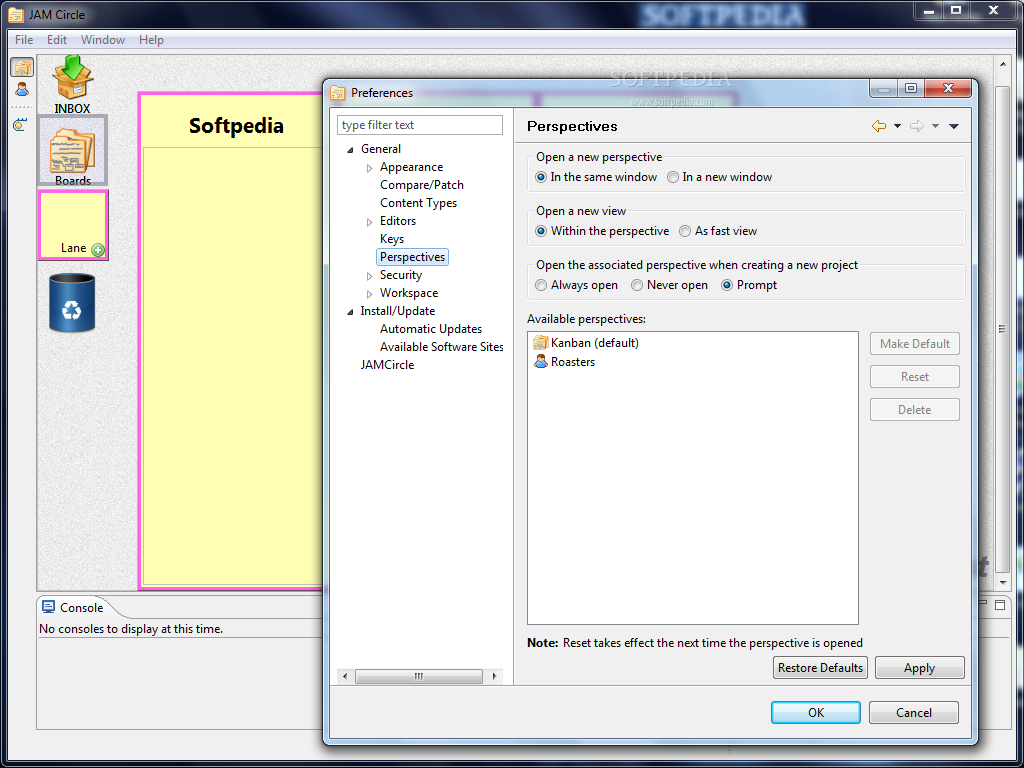1024x768 pixels.
Task: Click Roasters person icon in list
Action: 541,361
